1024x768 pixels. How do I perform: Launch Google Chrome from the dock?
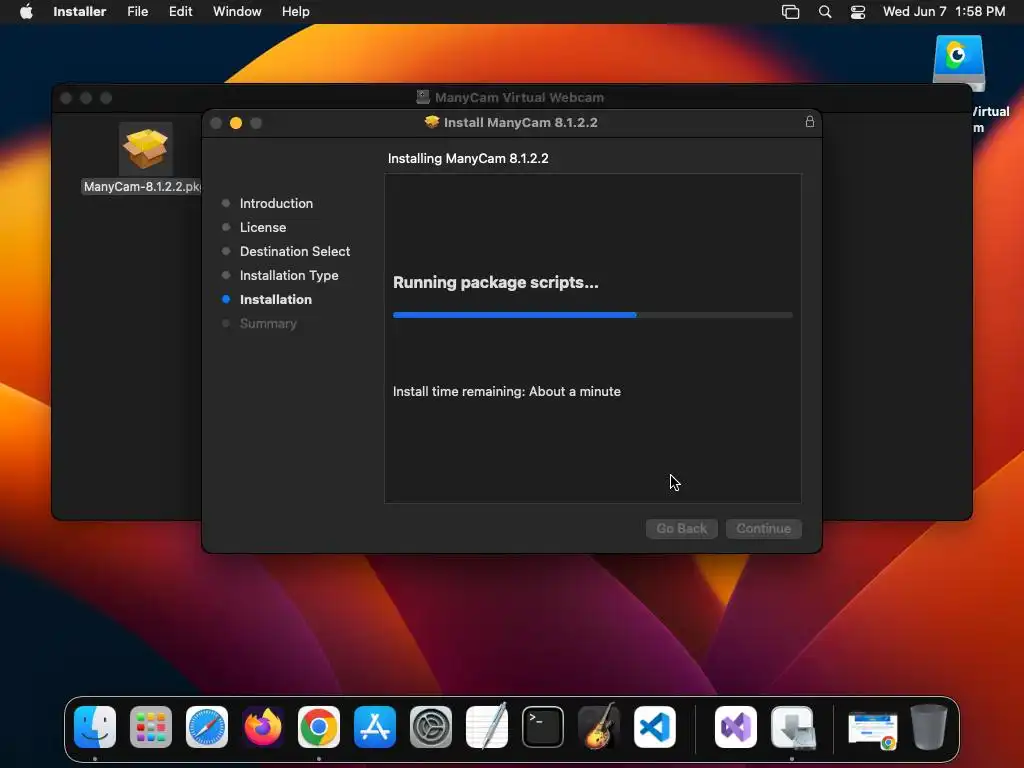point(319,727)
